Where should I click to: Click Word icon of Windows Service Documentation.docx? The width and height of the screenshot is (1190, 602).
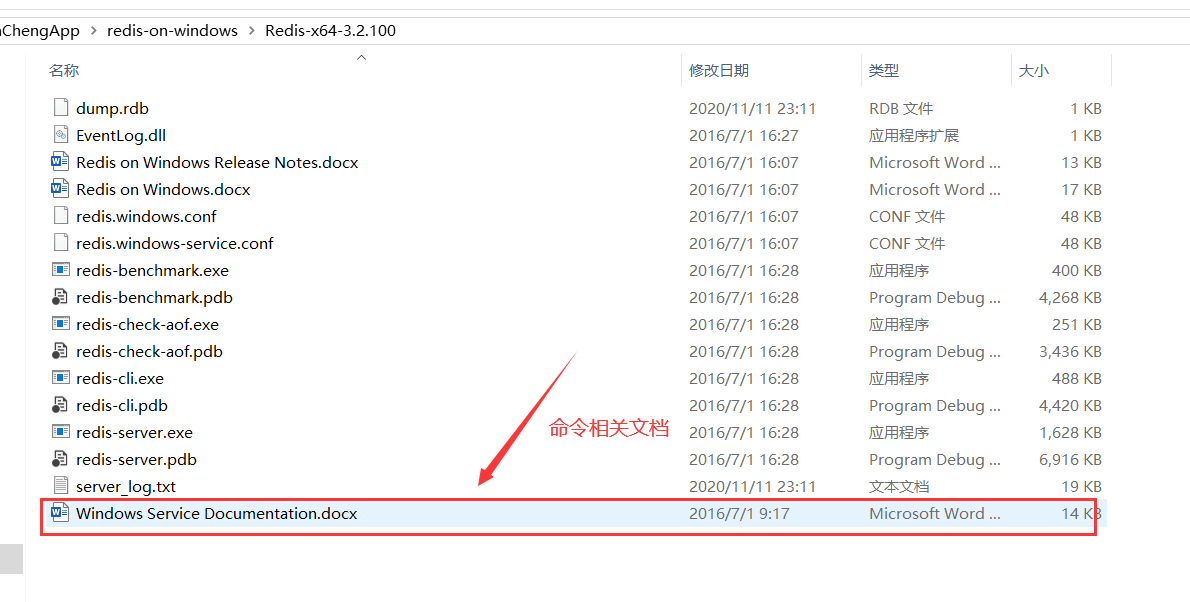pyautogui.click(x=60, y=512)
